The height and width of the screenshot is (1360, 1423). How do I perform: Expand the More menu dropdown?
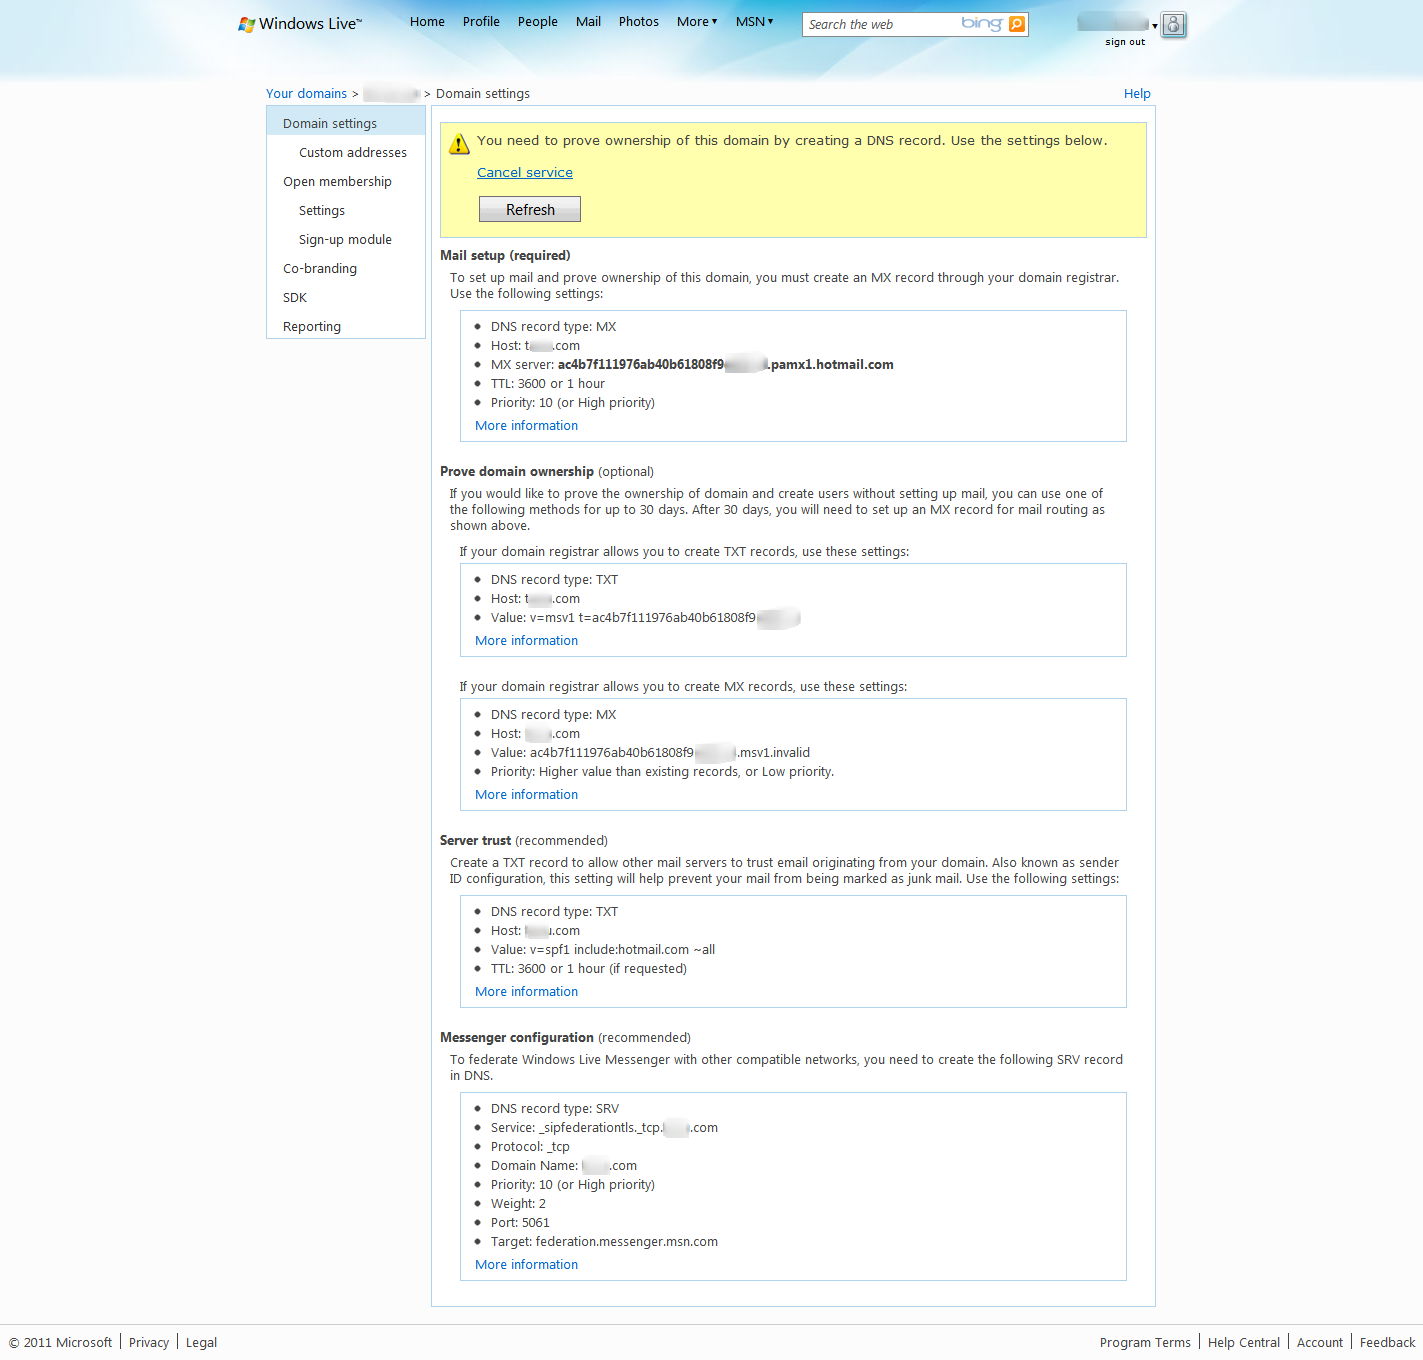[697, 21]
